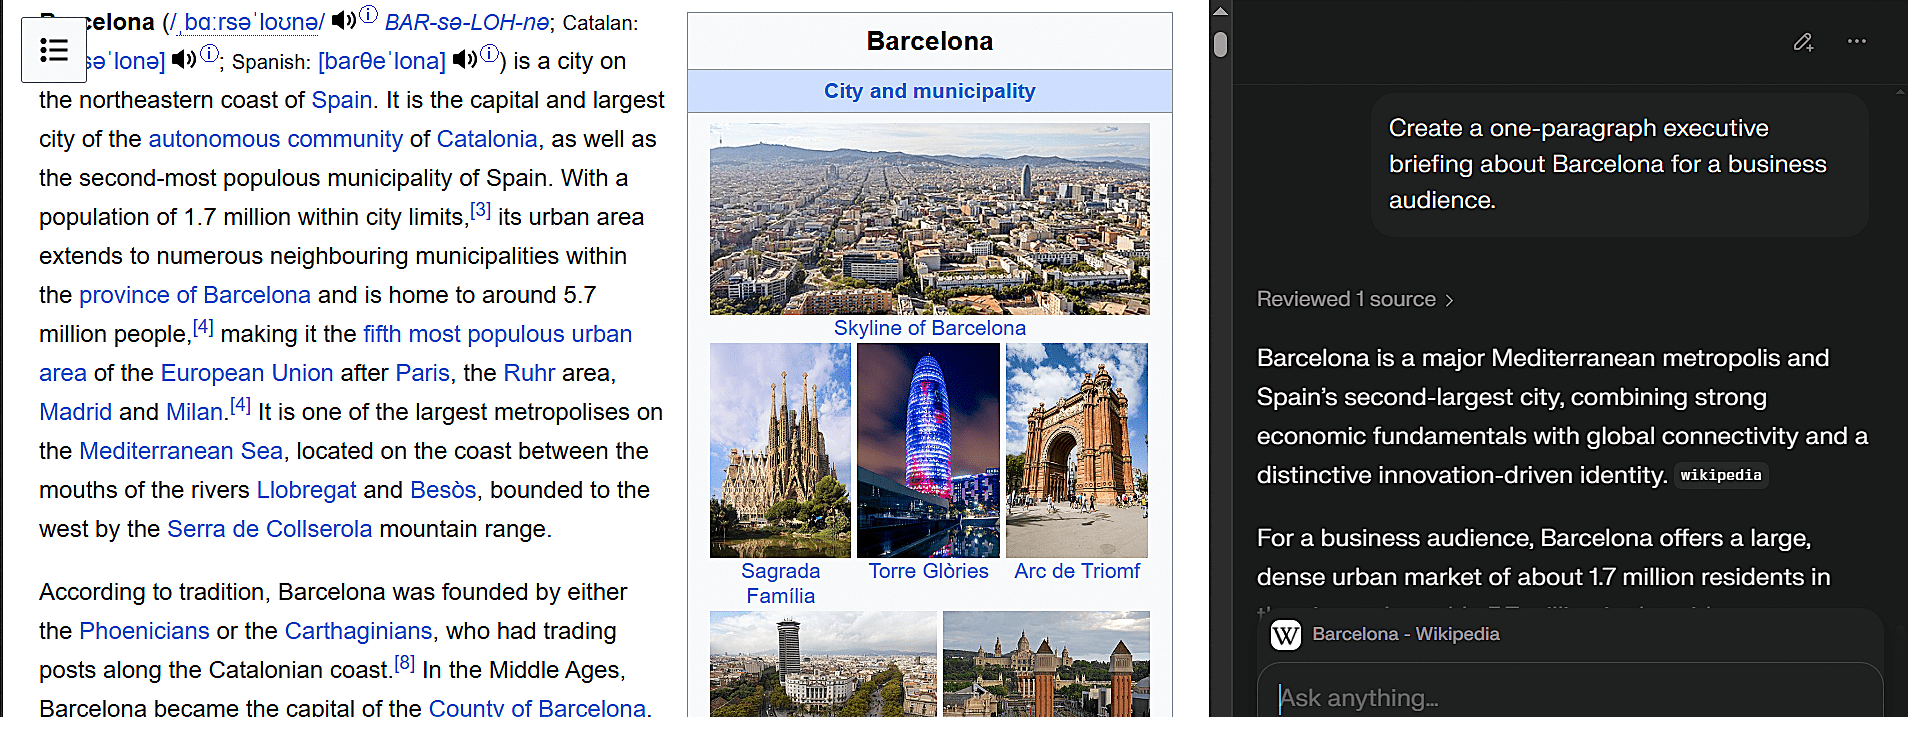Open the Catalonia link

(x=487, y=139)
